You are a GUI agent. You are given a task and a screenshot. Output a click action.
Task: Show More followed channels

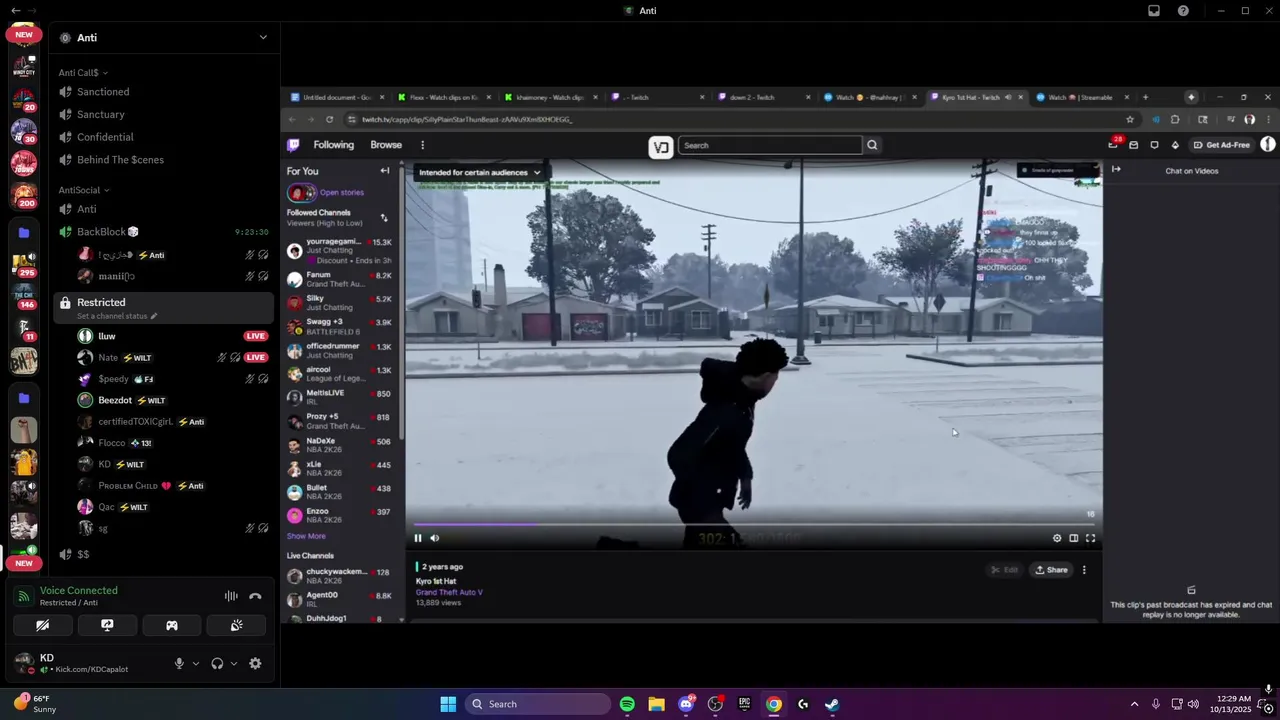tap(306, 536)
